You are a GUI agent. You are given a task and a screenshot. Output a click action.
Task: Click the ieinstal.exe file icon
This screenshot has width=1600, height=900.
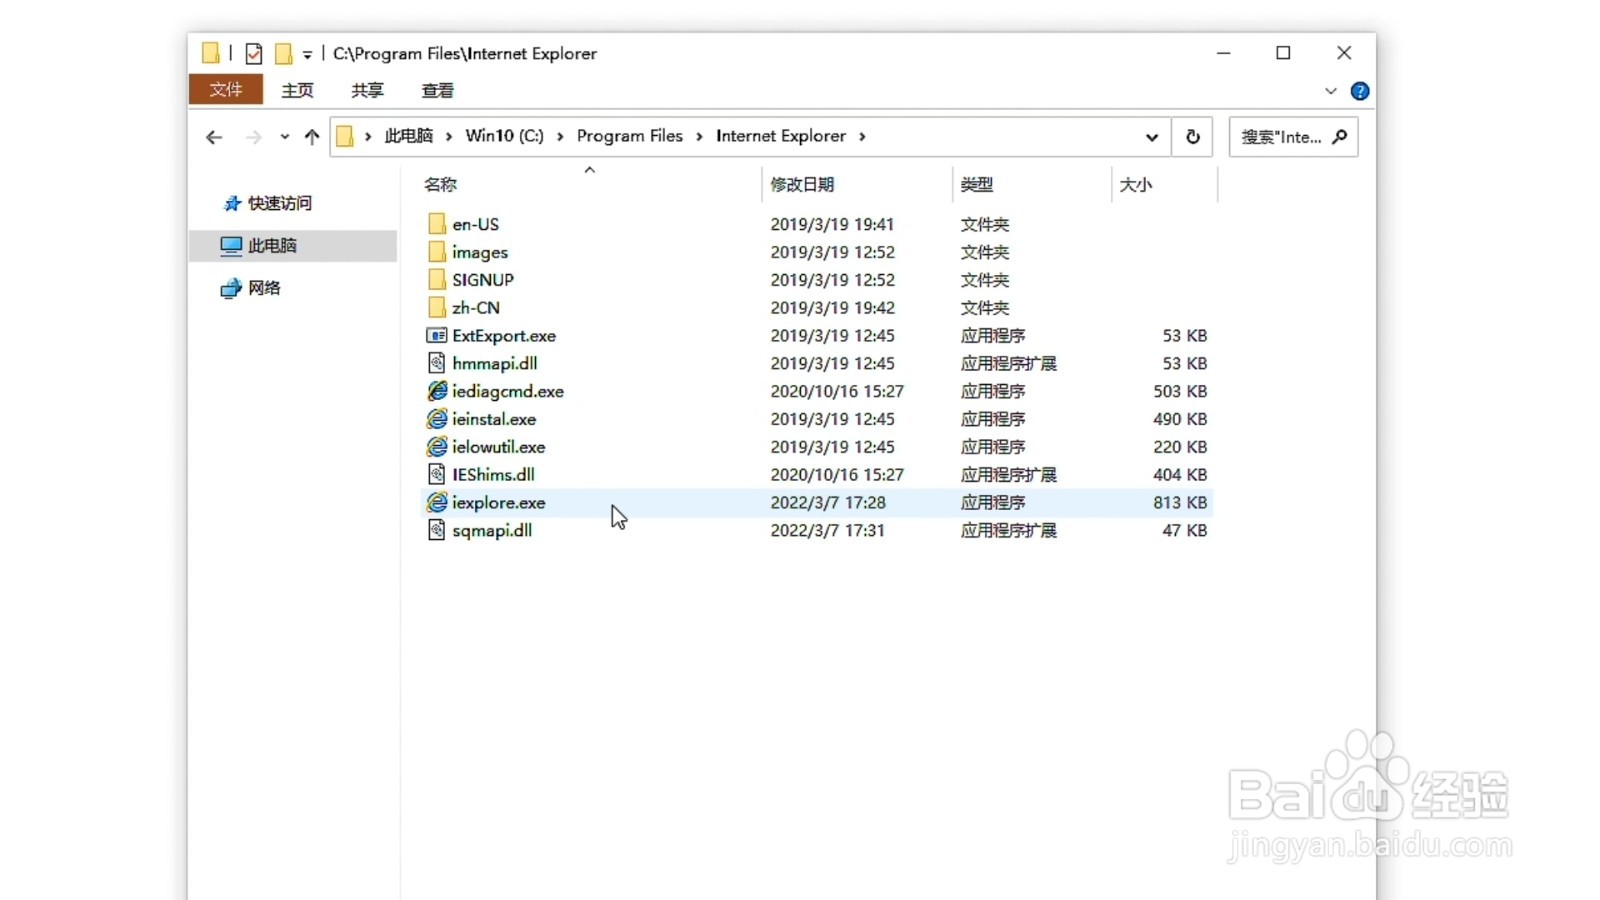437,419
